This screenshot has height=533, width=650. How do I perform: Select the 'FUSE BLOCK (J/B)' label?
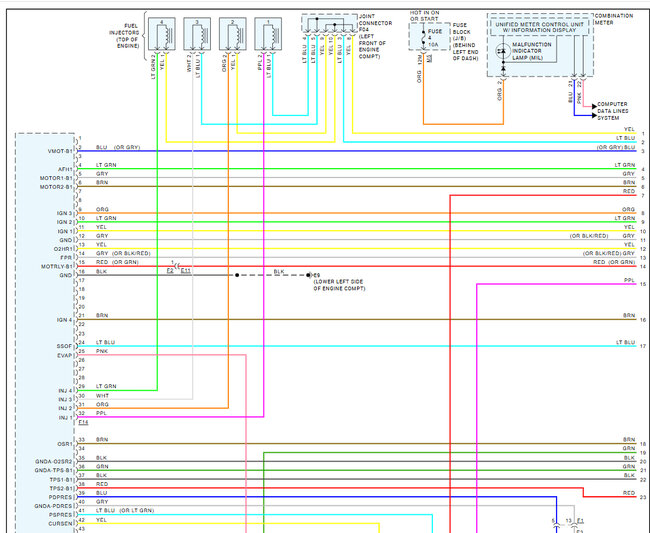coord(461,32)
